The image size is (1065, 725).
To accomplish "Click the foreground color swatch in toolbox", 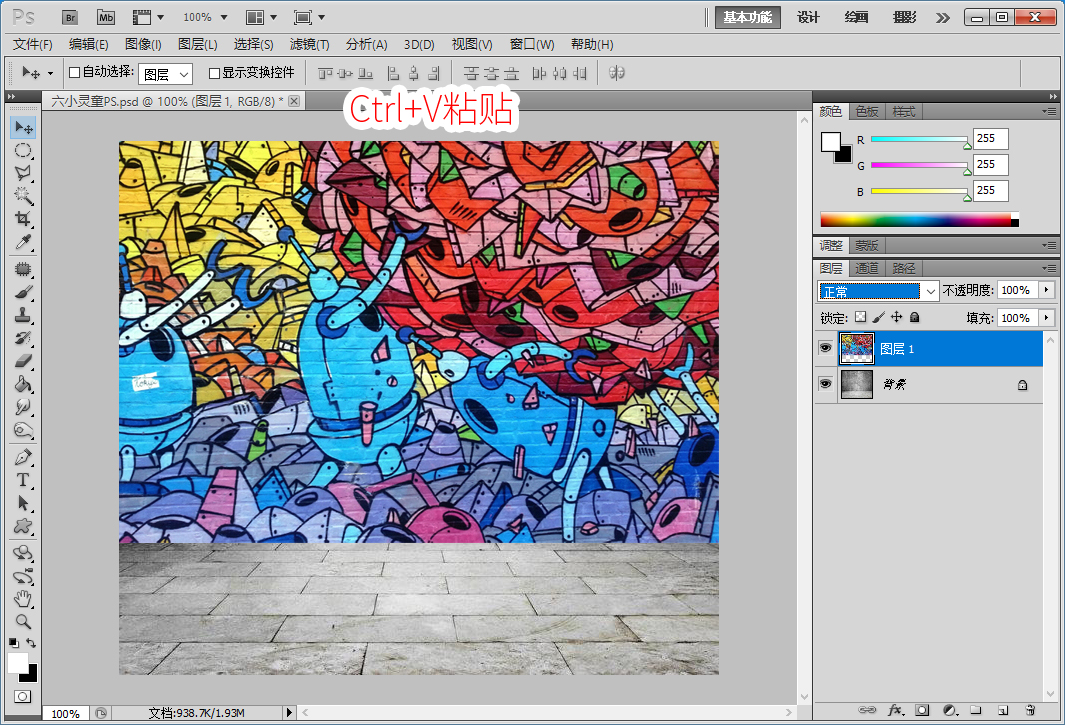I will (17, 662).
